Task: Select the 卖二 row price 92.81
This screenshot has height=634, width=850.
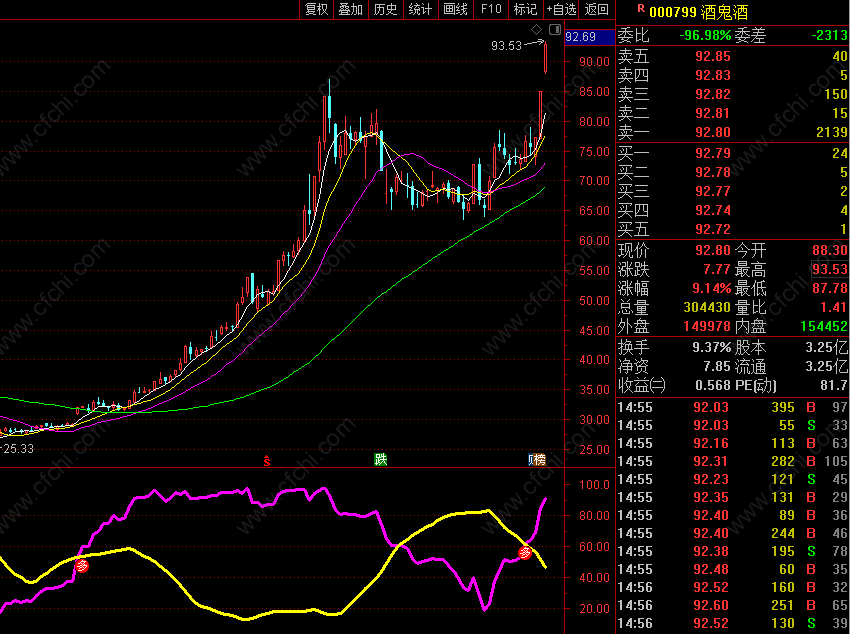Action: (x=713, y=113)
